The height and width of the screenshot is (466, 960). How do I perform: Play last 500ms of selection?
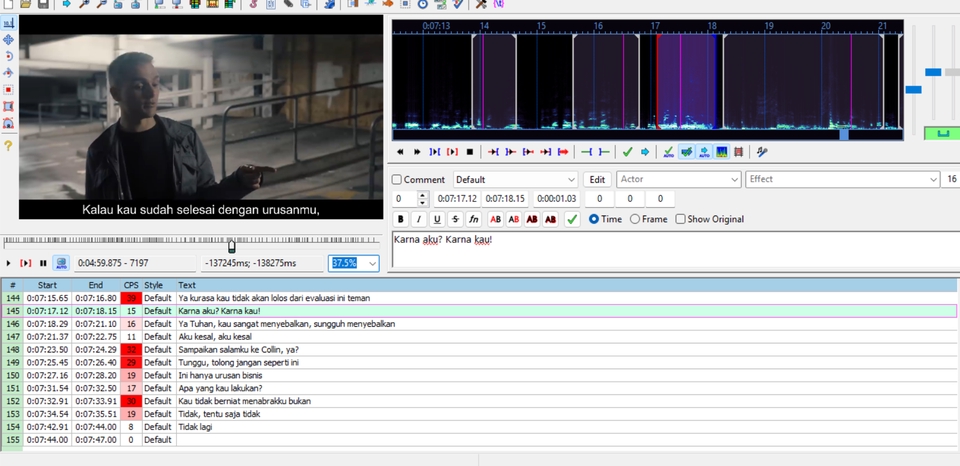546,152
